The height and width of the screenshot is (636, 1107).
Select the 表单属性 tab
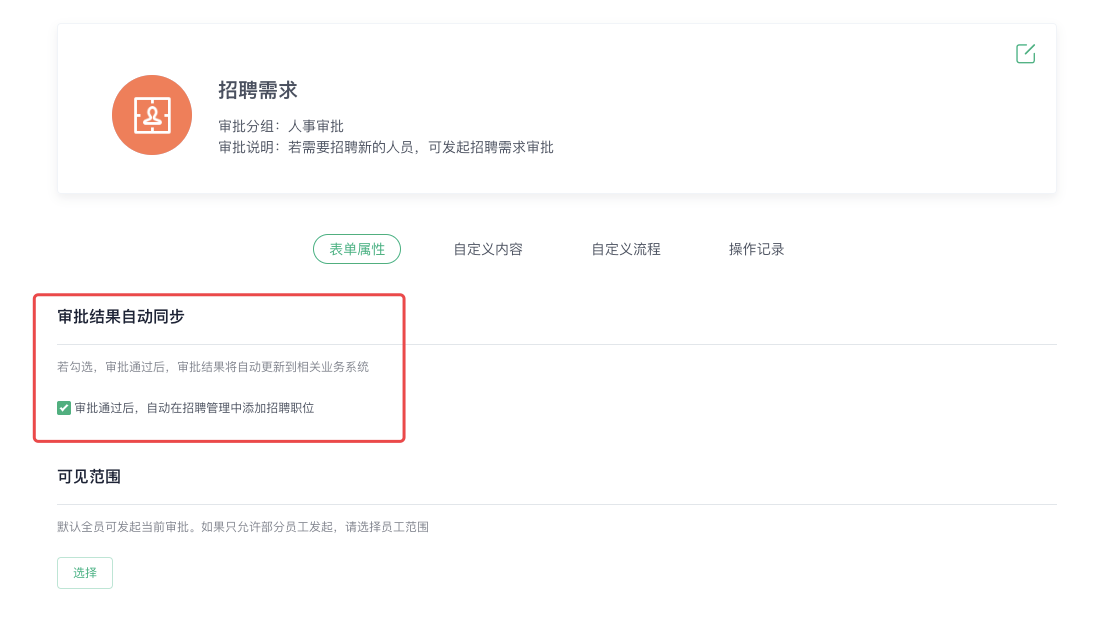tap(357, 249)
